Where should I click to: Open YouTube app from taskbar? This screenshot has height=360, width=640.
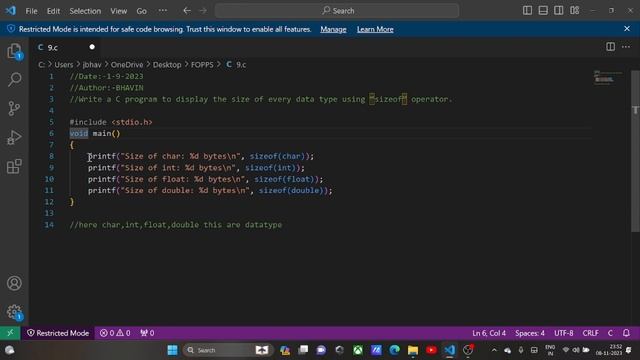coord(431,350)
